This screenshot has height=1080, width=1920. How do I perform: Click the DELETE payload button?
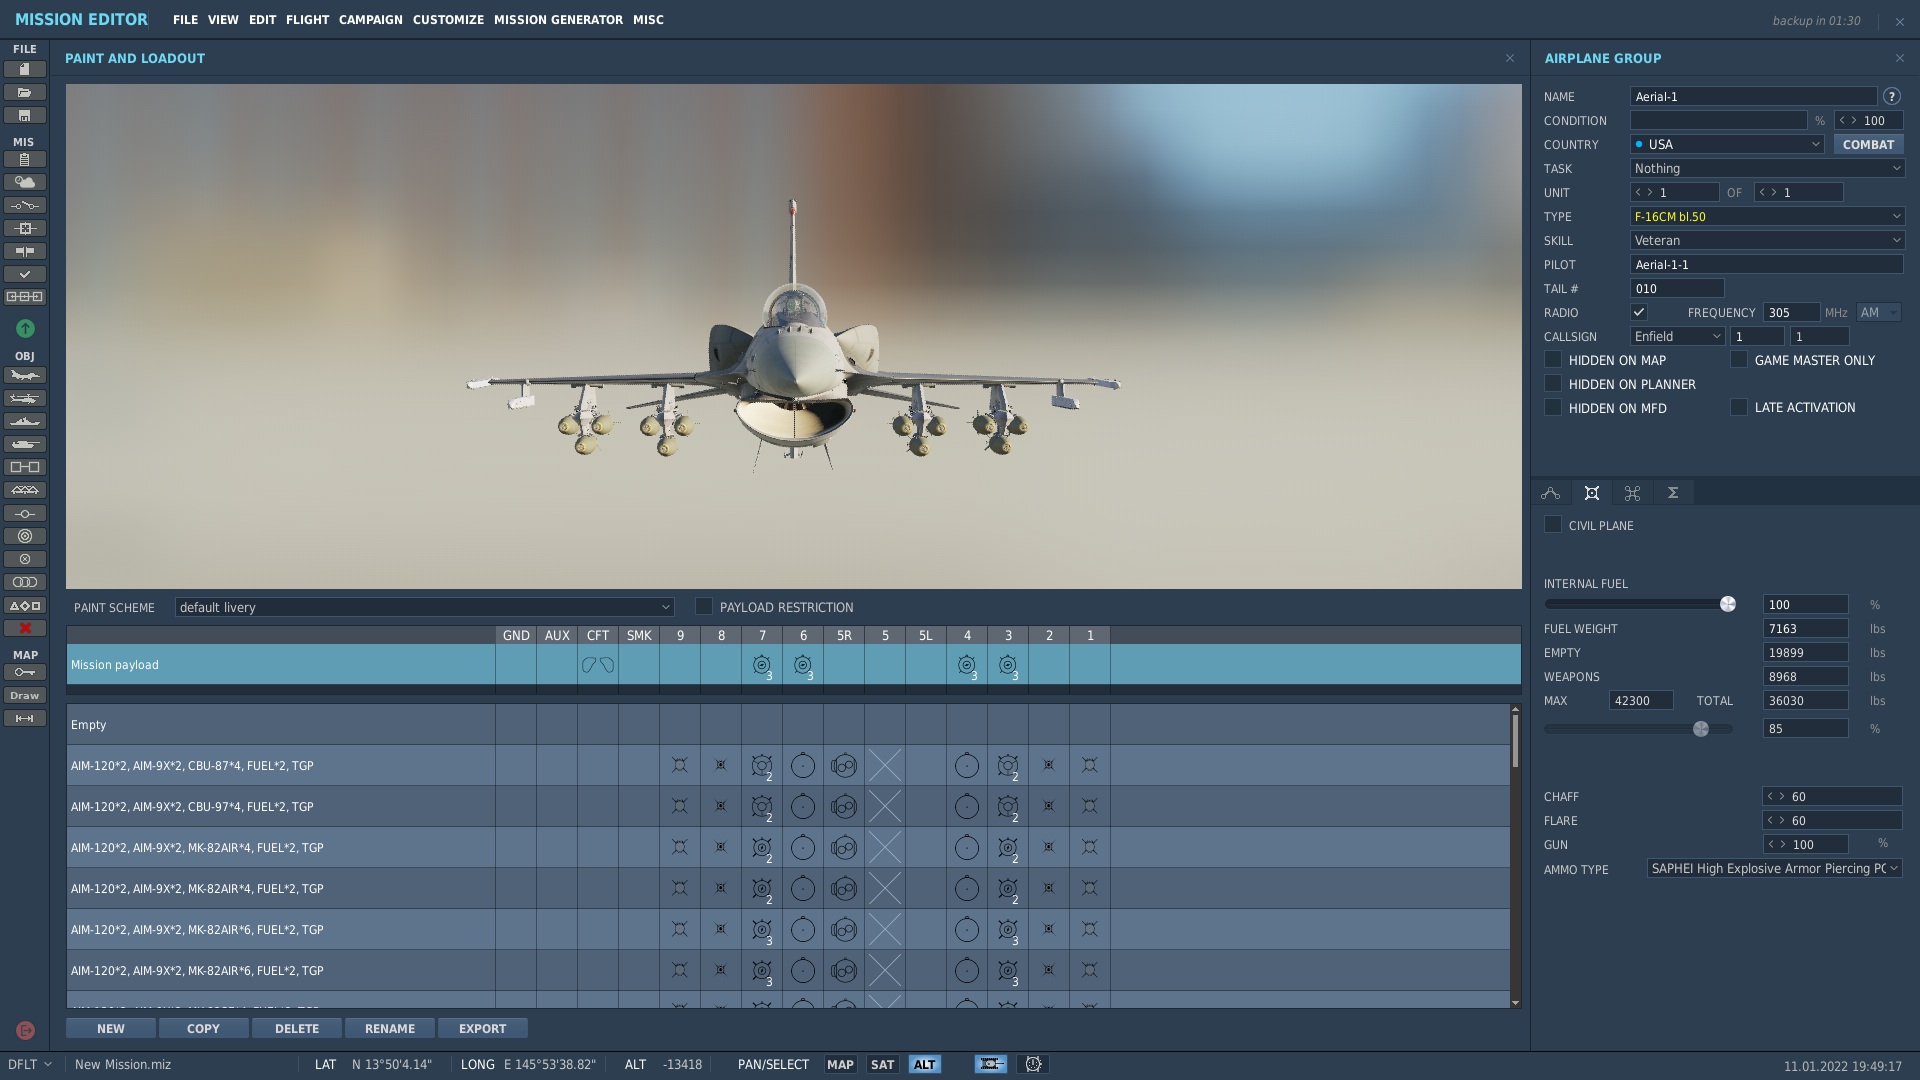[297, 1028]
